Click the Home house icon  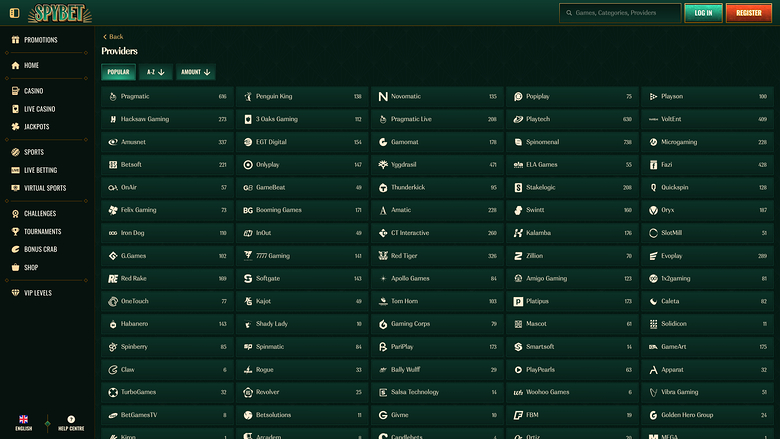point(15,65)
